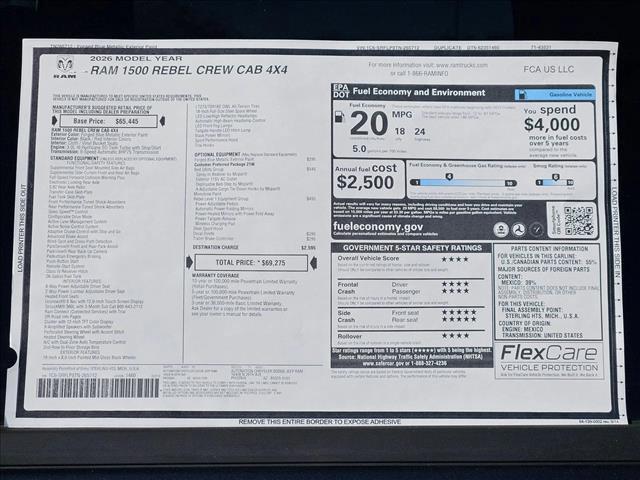Click 'STERLING HTS, MICH., U.S.A.' assembly point

coord(542,316)
